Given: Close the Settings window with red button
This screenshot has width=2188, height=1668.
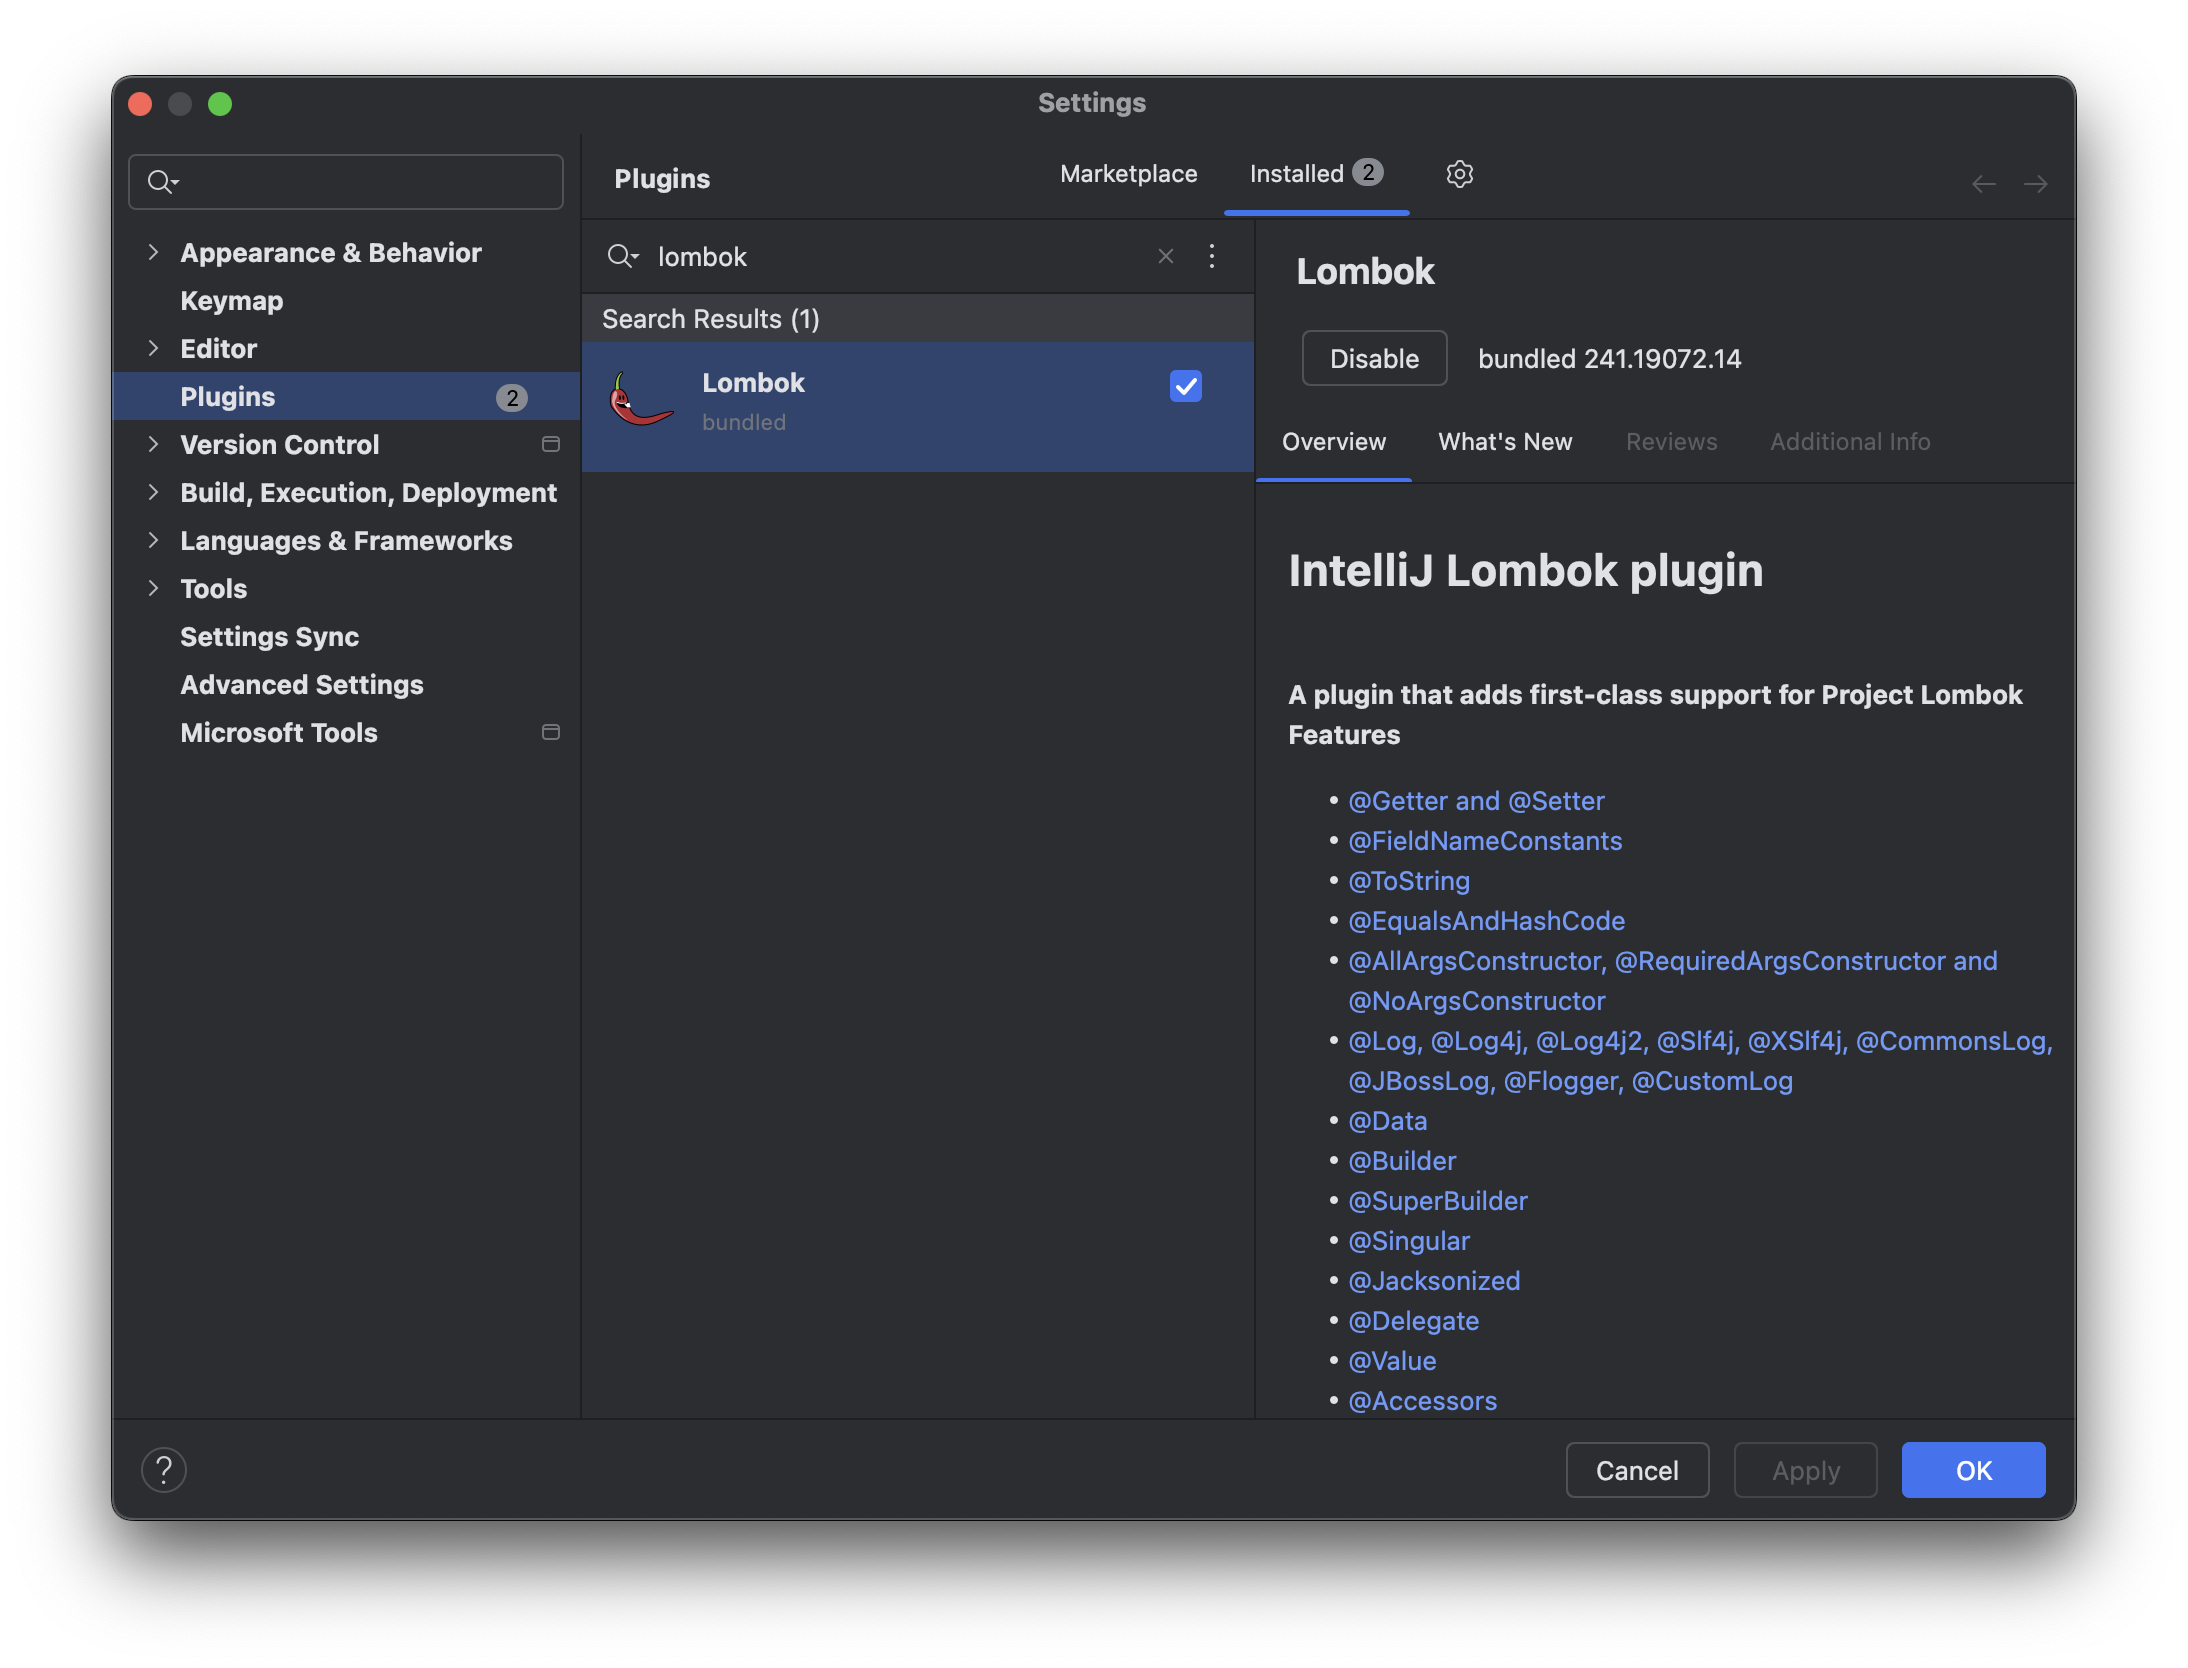Looking at the screenshot, I should pyautogui.click(x=141, y=104).
